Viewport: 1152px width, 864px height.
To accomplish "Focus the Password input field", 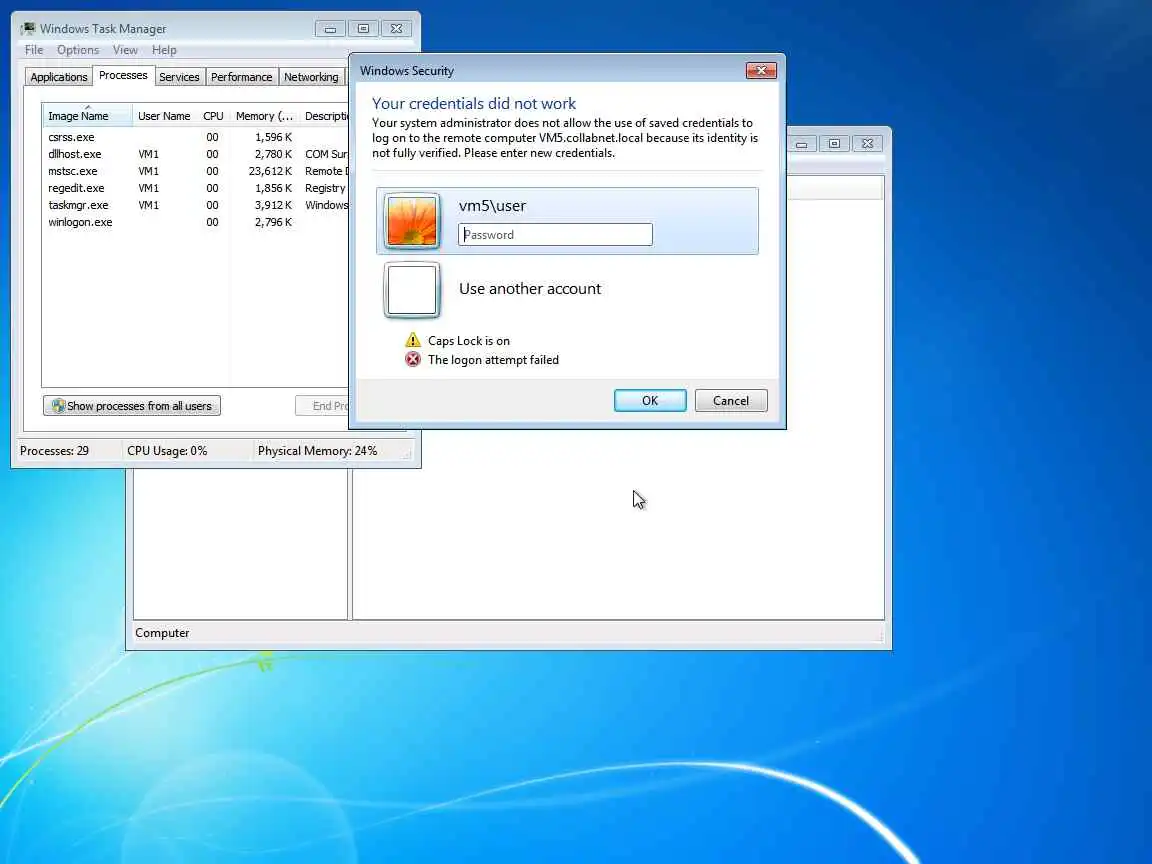I will click(x=555, y=235).
